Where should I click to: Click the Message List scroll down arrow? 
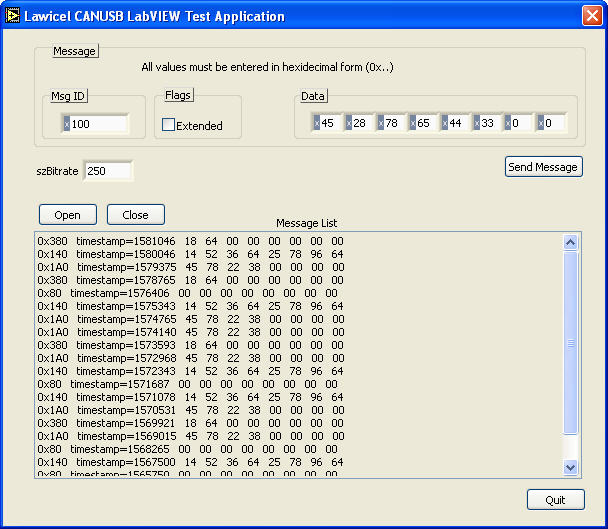[571, 466]
